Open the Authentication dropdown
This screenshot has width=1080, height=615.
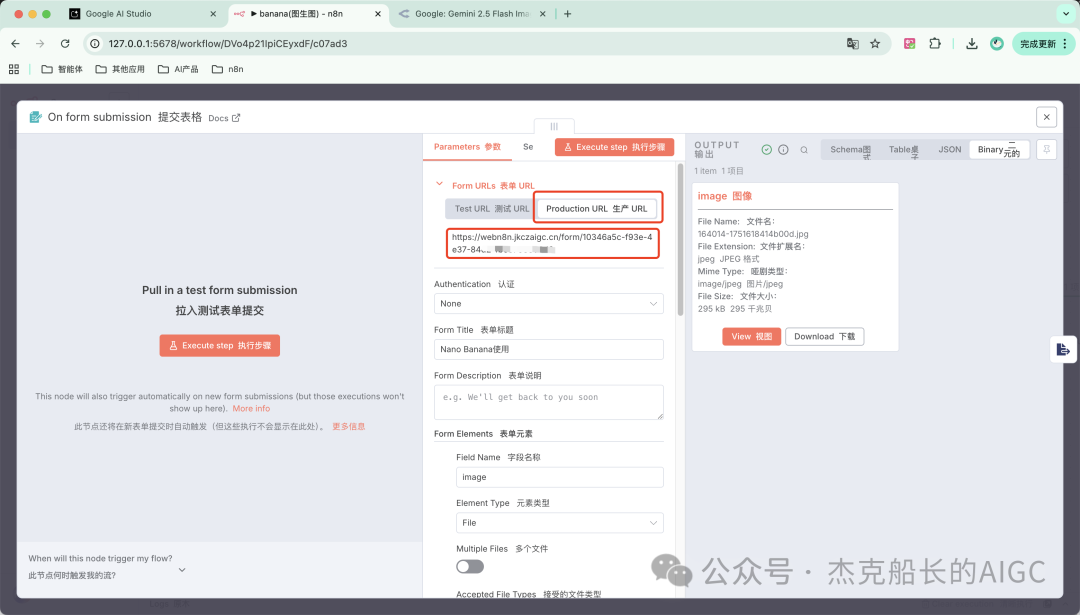[x=548, y=303]
